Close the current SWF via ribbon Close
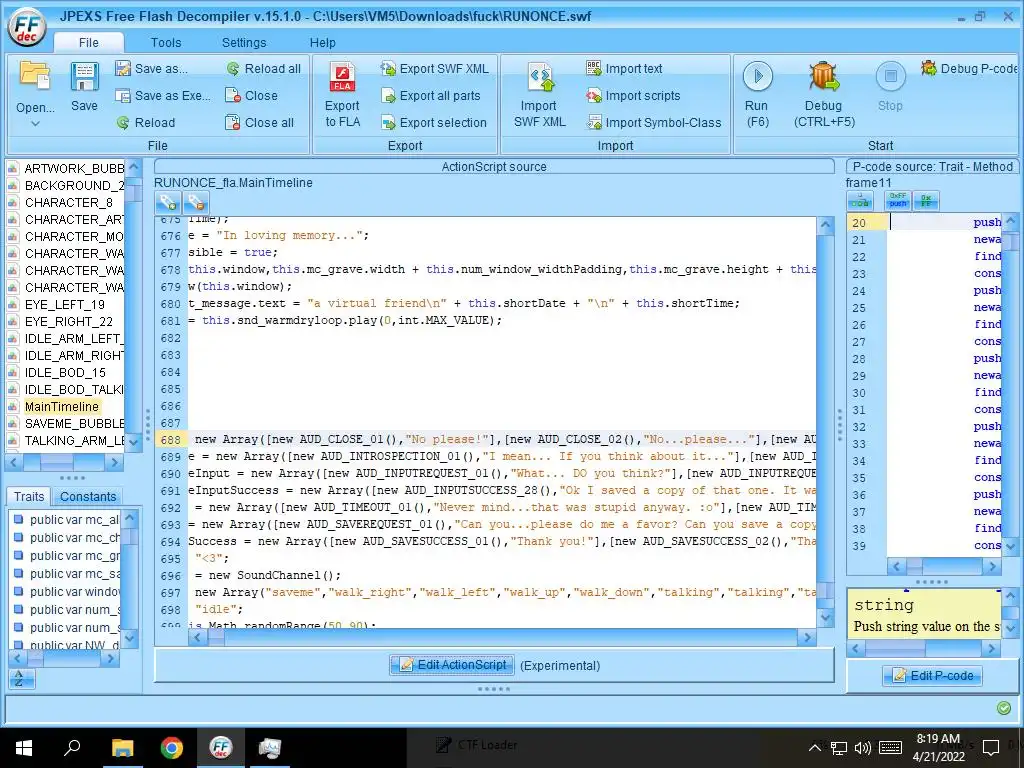Screen dimensions: 1024x768 pyautogui.click(x=251, y=95)
